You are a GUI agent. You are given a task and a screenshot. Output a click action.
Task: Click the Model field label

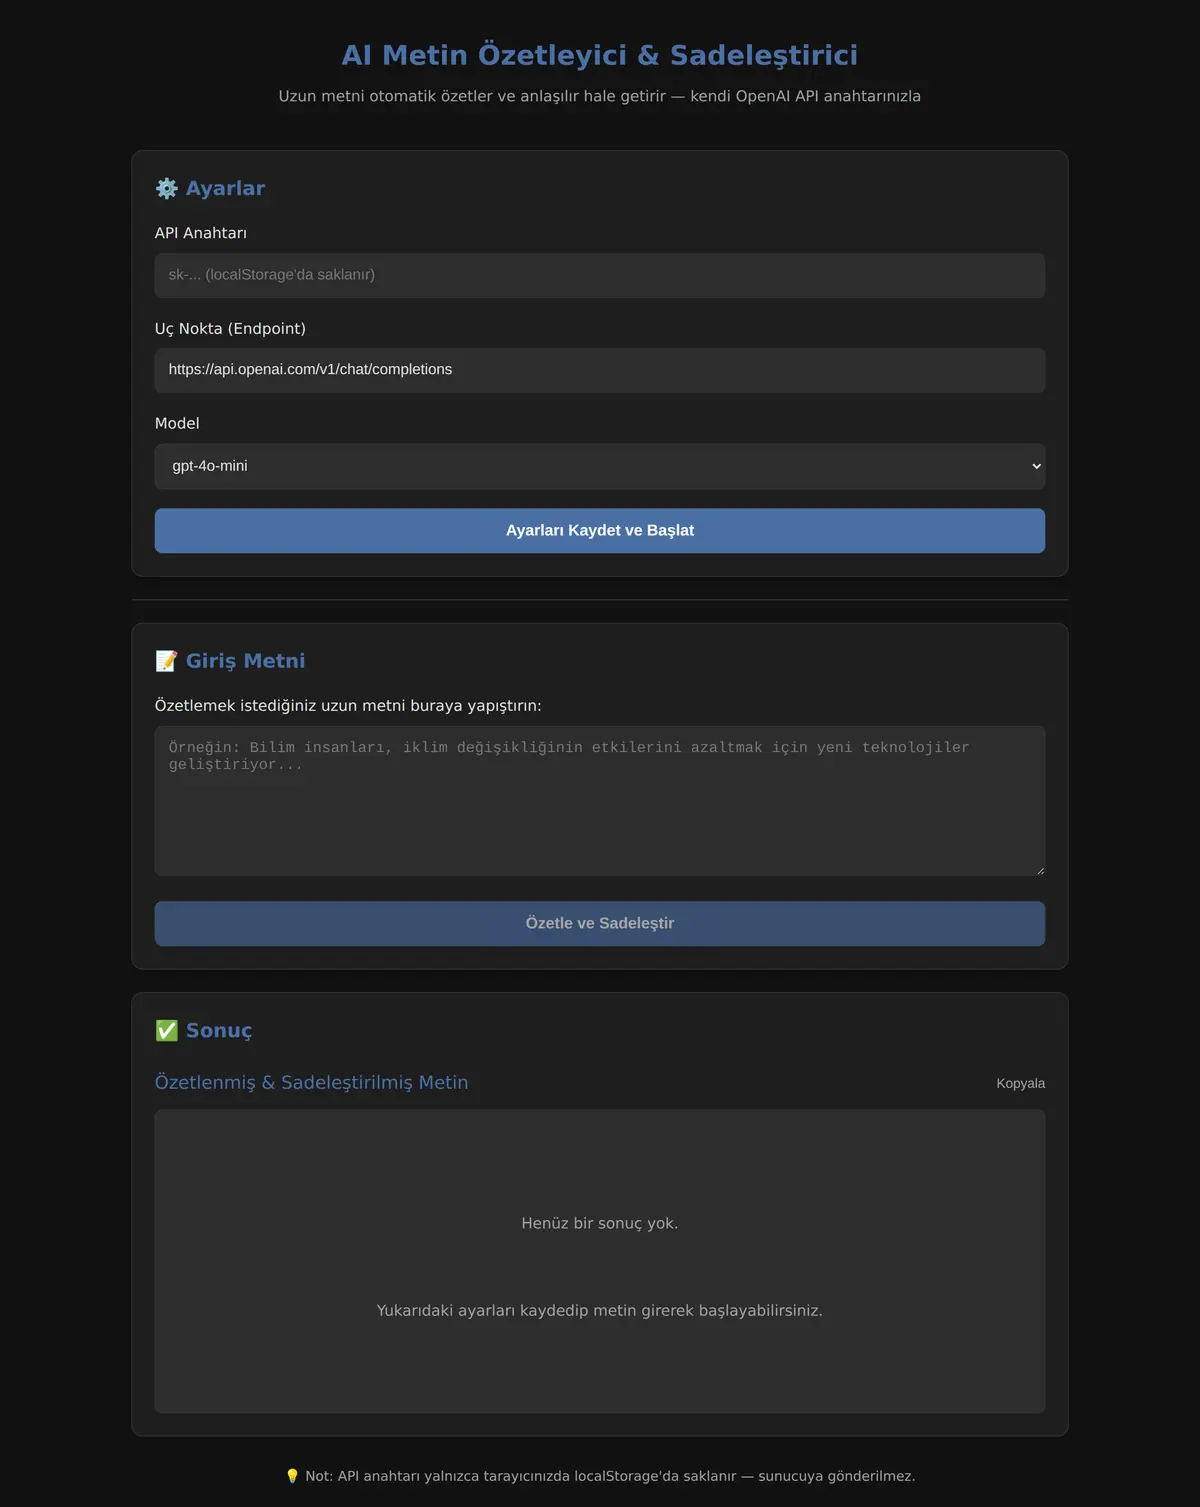tap(177, 424)
